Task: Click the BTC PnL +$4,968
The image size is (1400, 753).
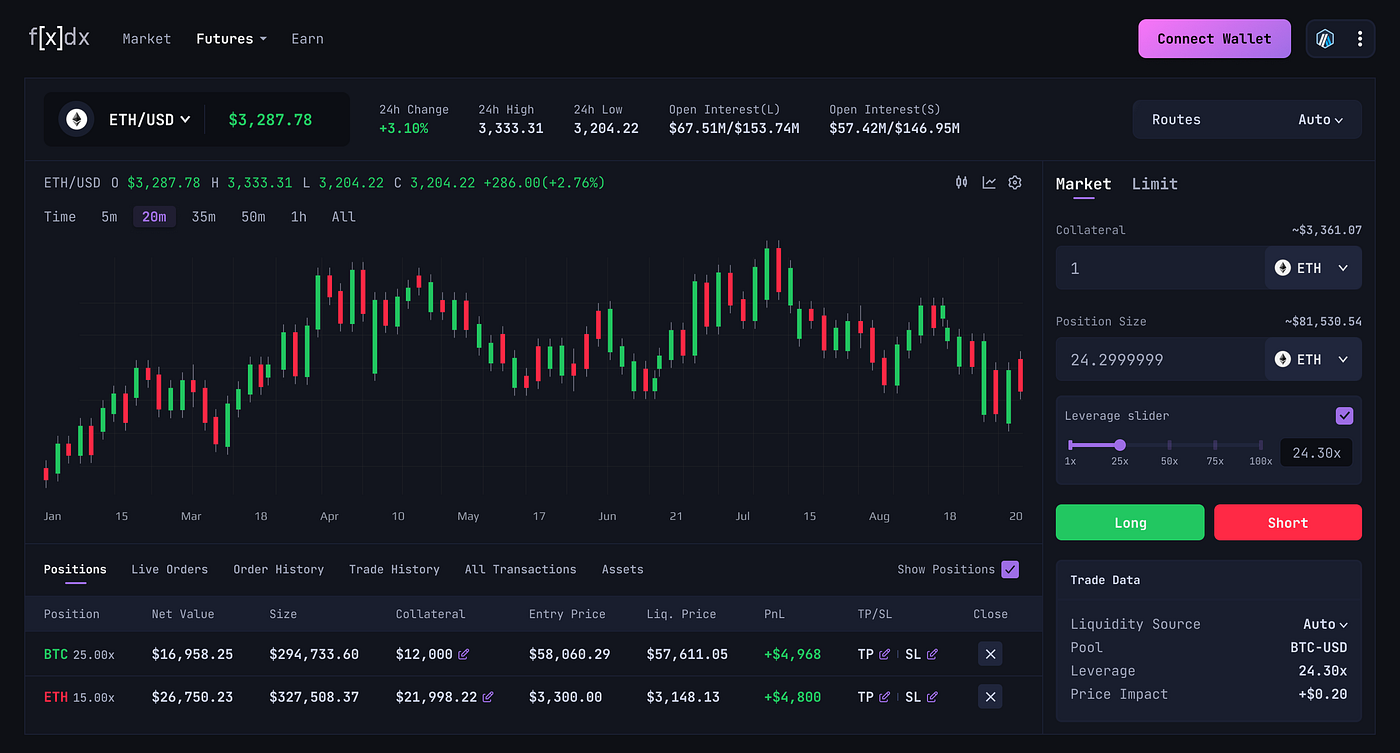Action: click(792, 654)
